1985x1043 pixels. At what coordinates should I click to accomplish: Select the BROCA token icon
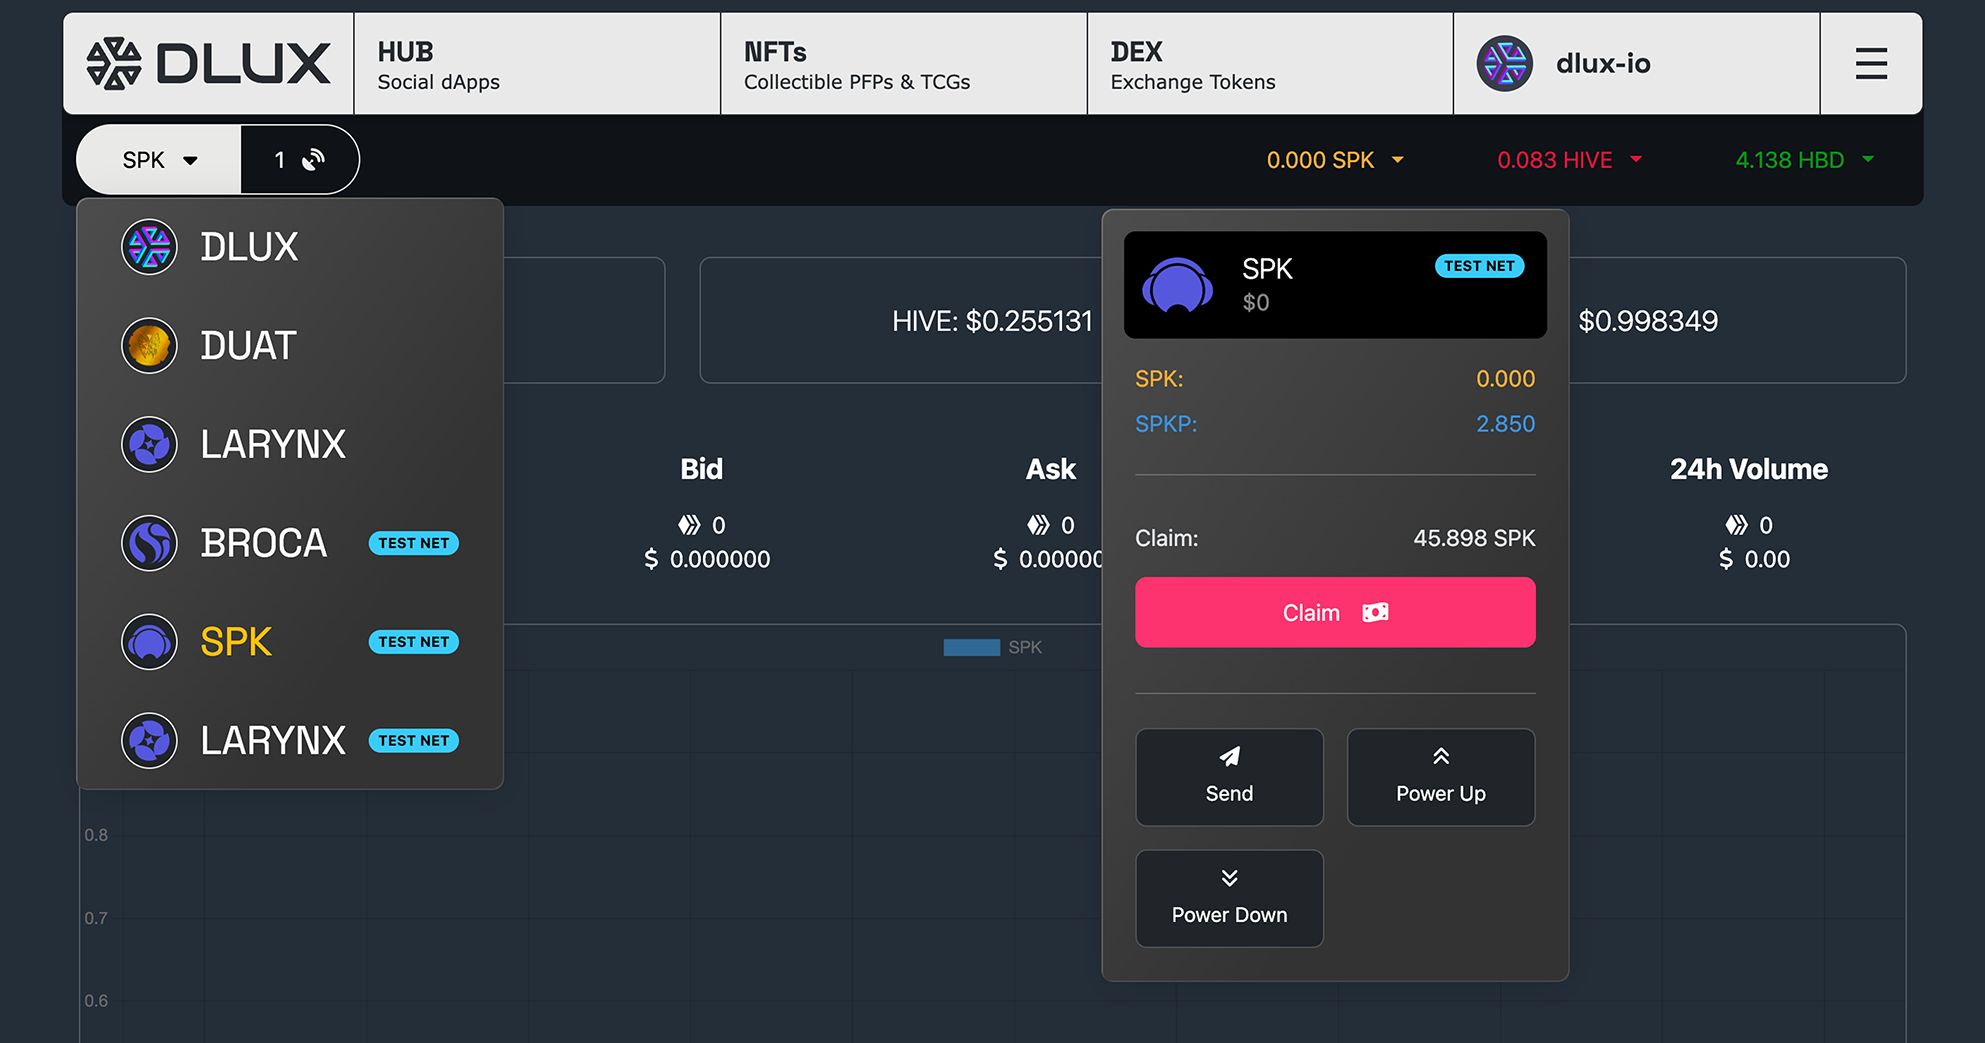149,543
